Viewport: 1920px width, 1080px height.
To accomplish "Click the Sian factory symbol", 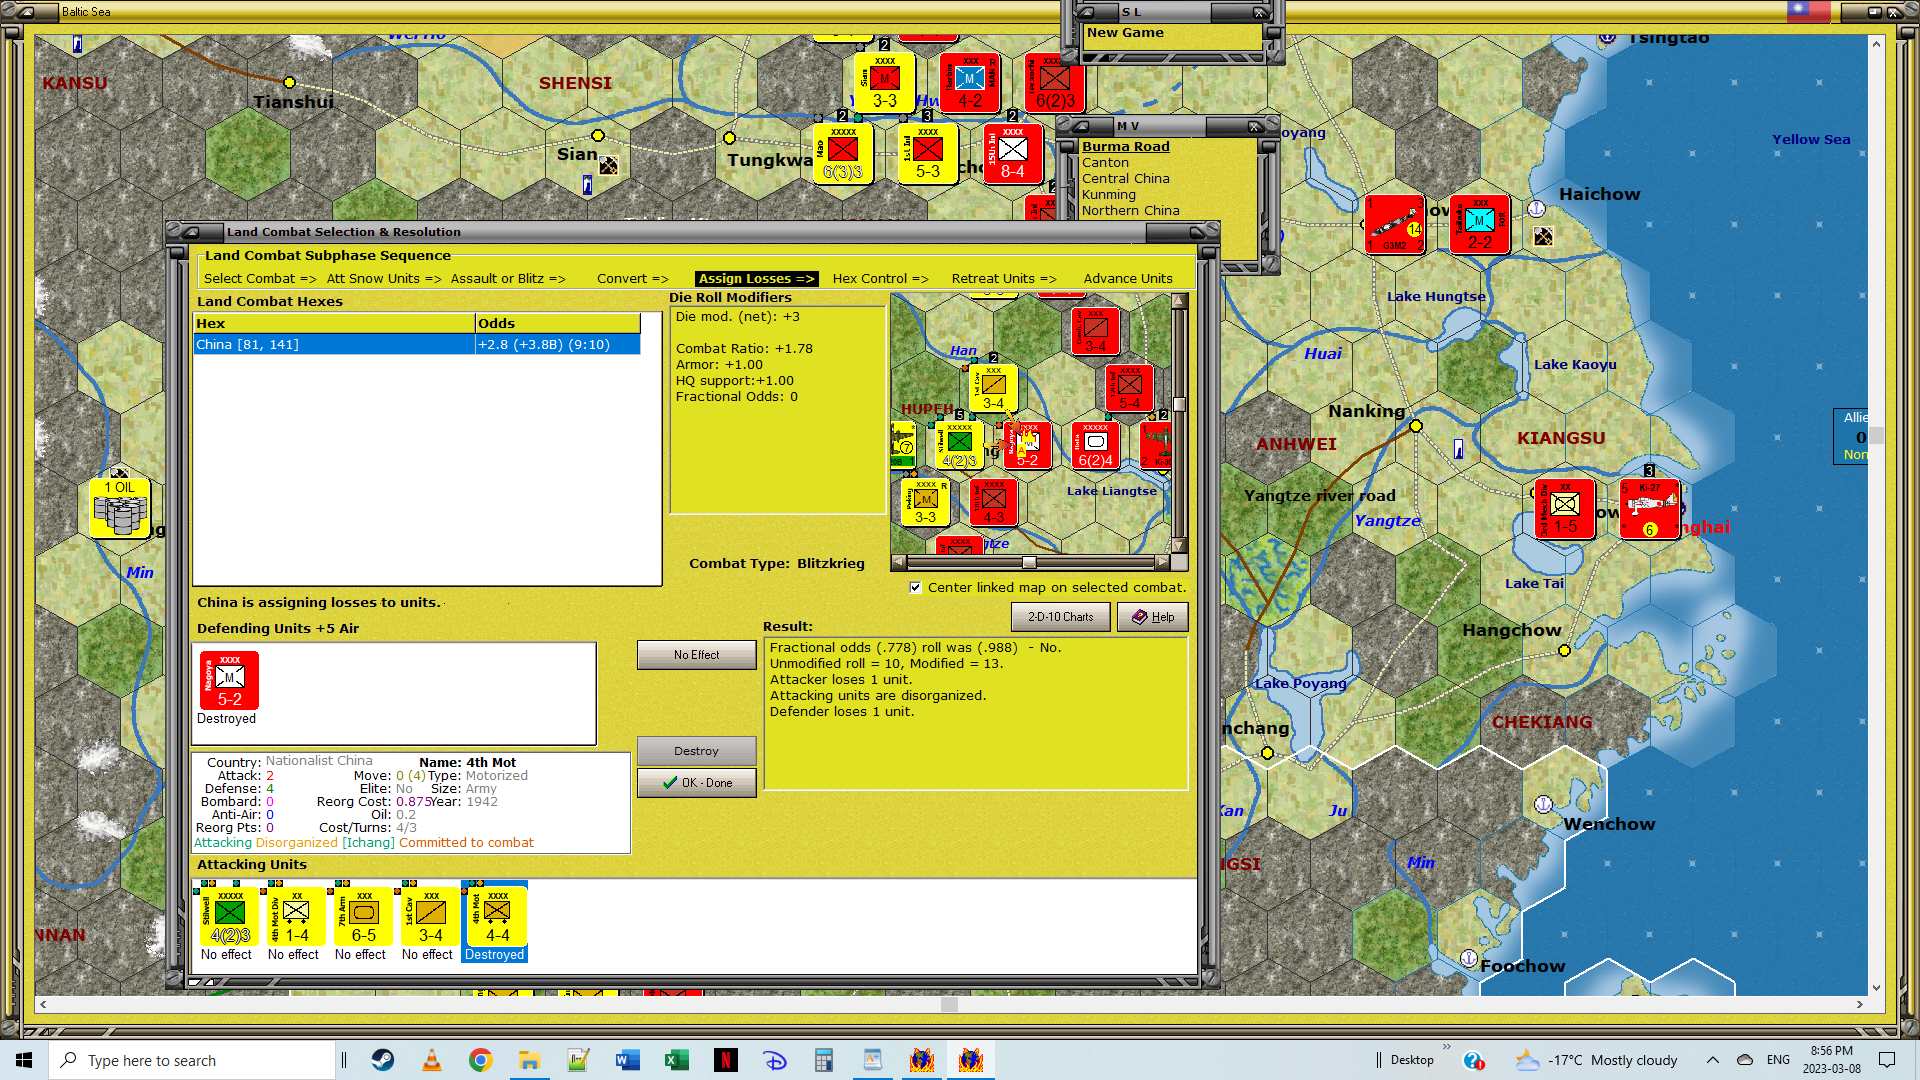I will click(608, 165).
